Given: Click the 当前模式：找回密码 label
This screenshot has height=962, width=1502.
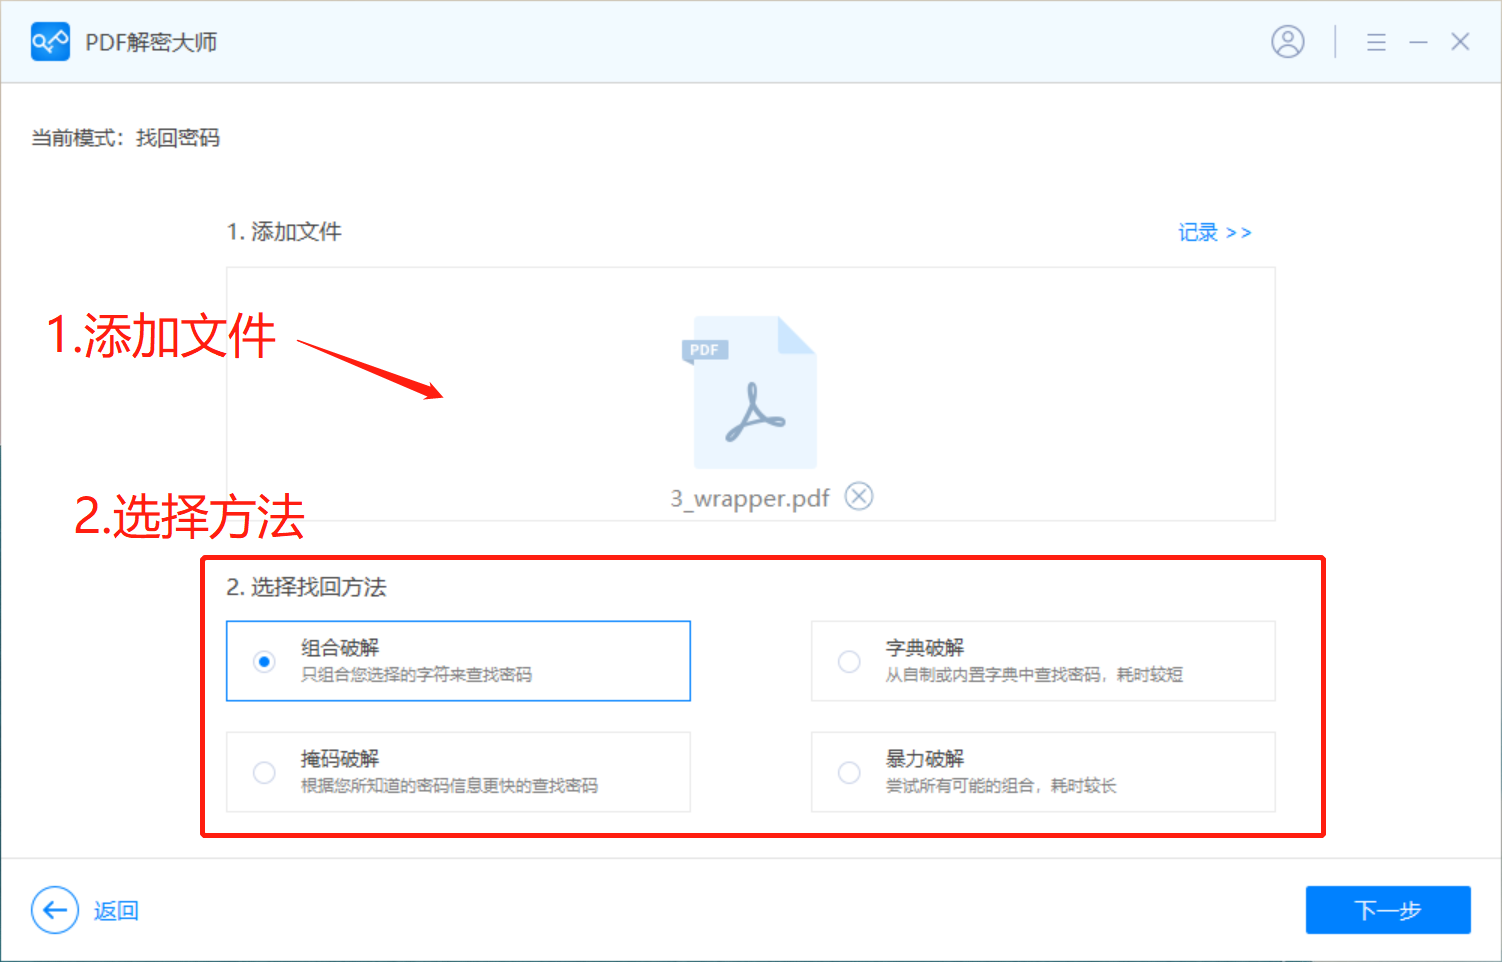Looking at the screenshot, I should [x=126, y=137].
